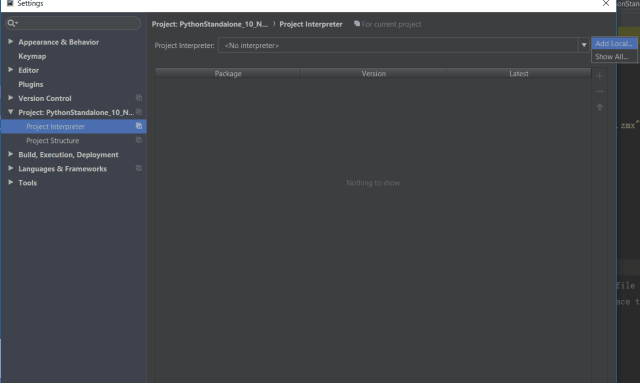Expand the Appearance & Behavior section
Viewport: 640px width, 384px height.
tap(11, 42)
